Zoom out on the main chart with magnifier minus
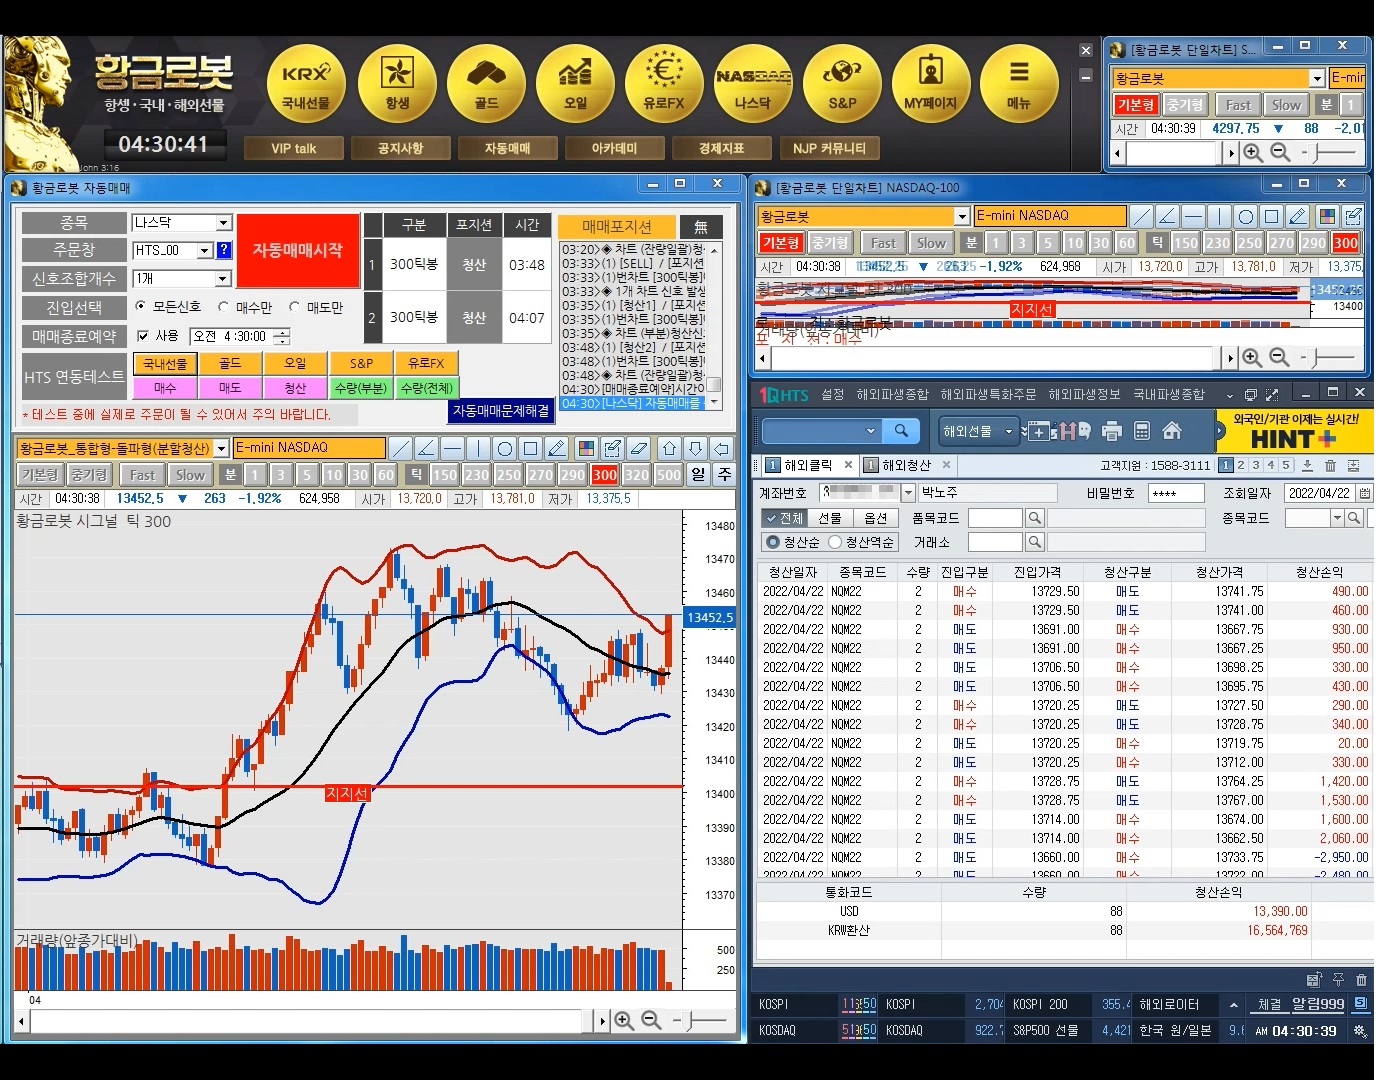Viewport: 1380px width, 1080px height. coord(651,1020)
